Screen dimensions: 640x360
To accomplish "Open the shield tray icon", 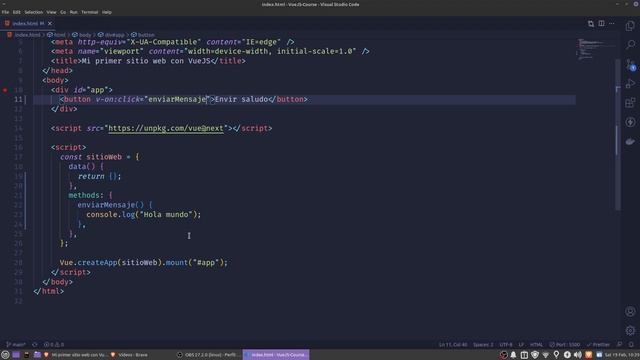I will pos(535,355).
